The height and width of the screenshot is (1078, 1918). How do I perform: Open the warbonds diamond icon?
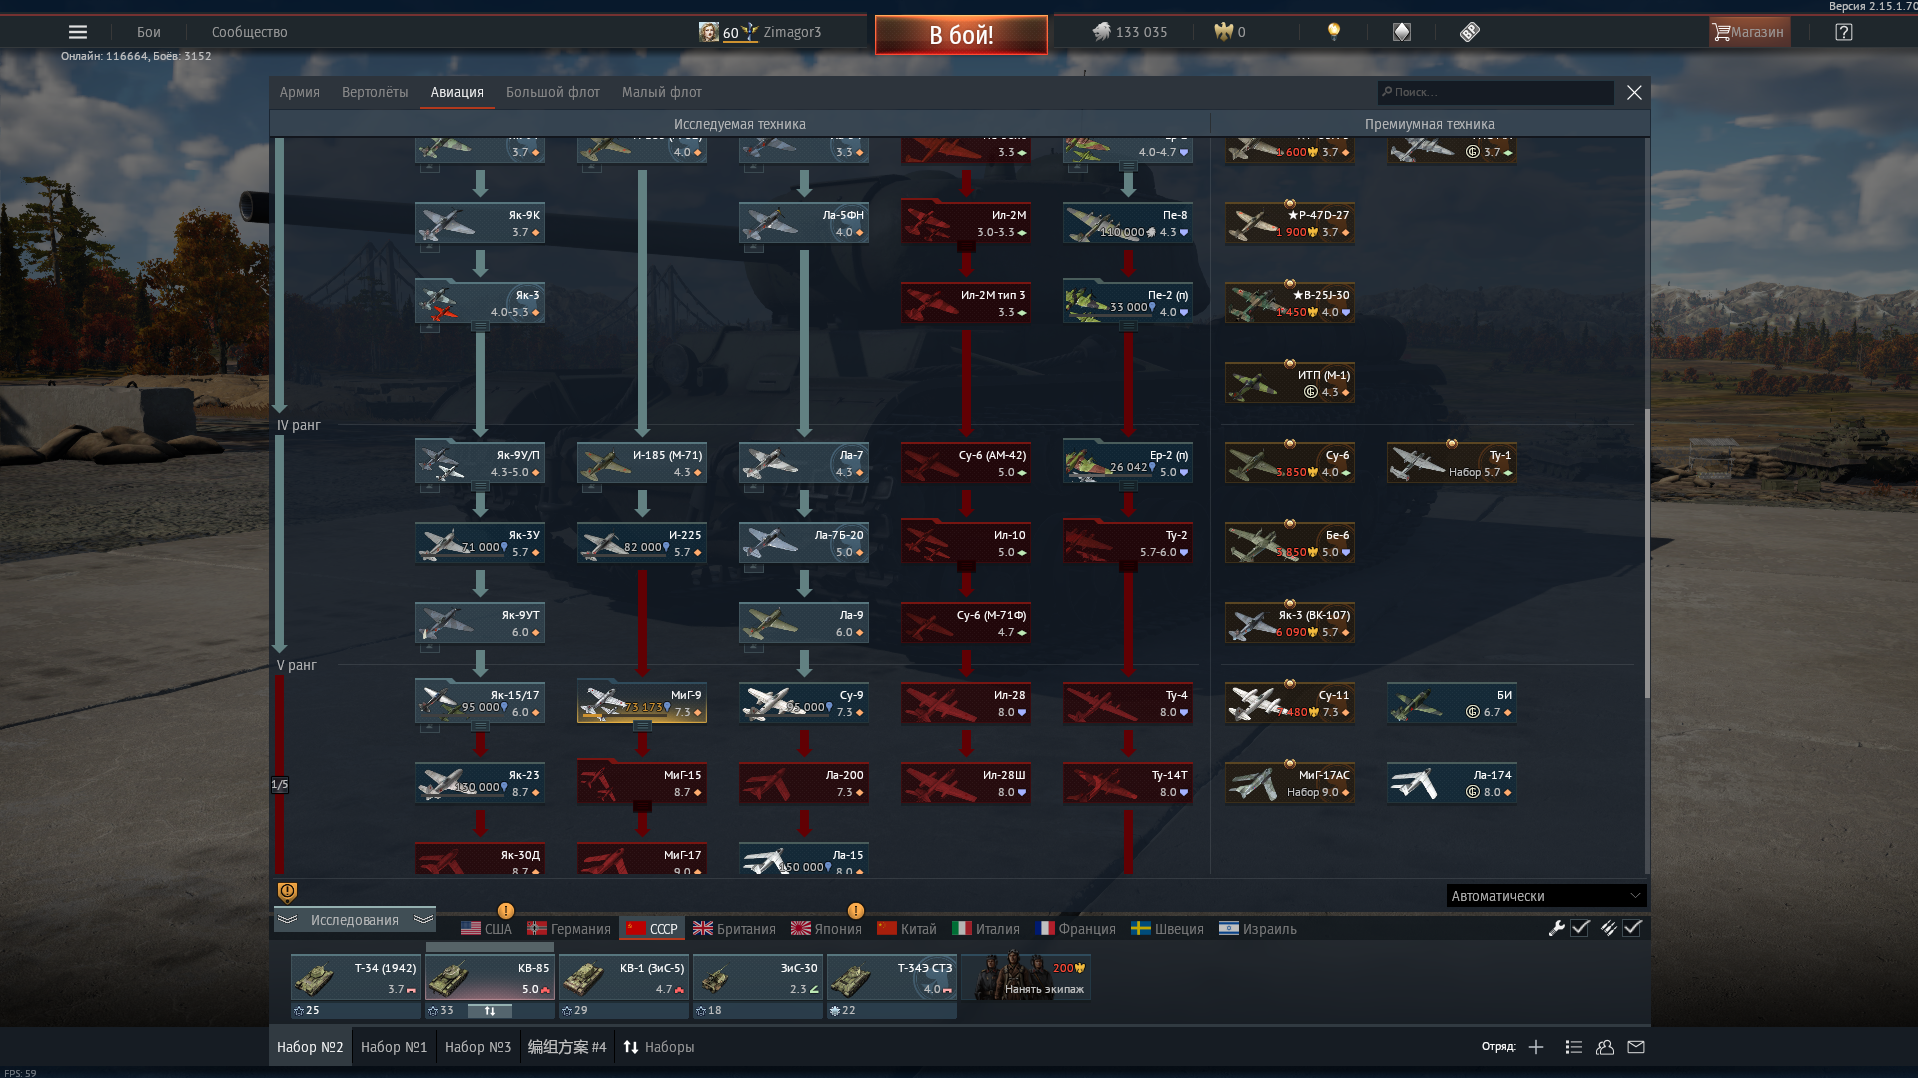[1402, 32]
